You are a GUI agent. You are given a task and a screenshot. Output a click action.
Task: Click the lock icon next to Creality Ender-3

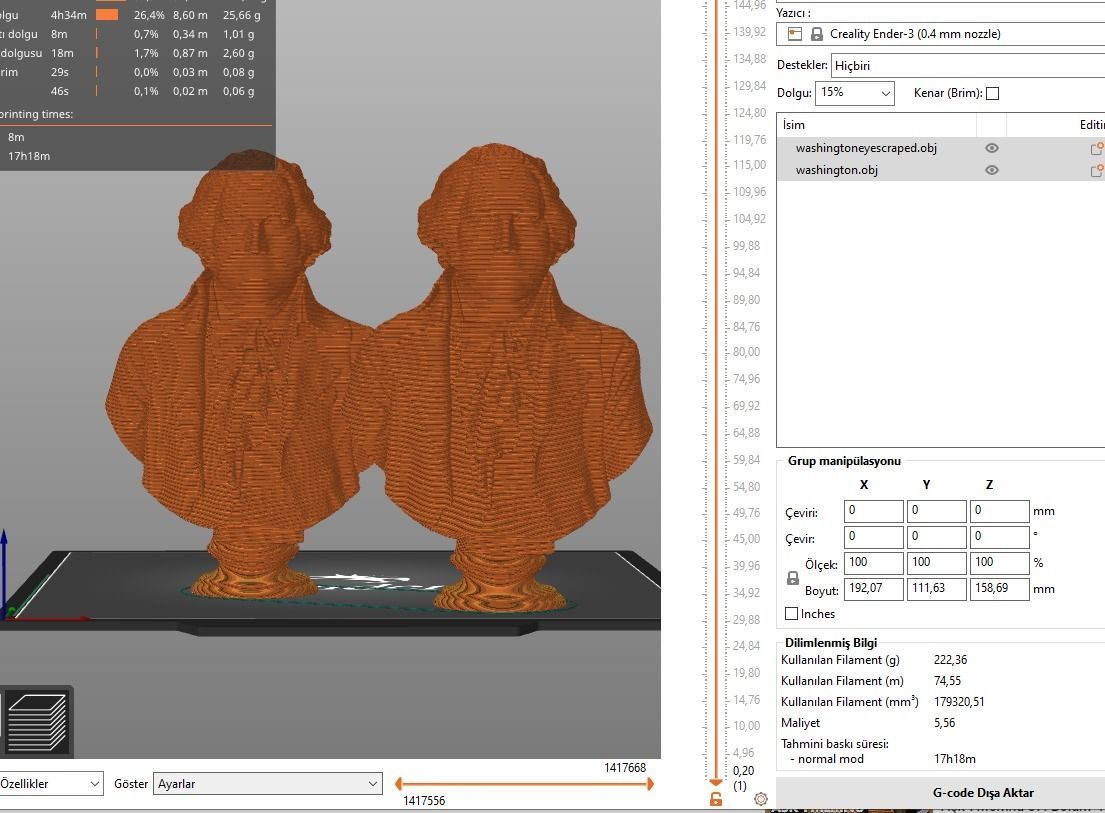coord(817,34)
